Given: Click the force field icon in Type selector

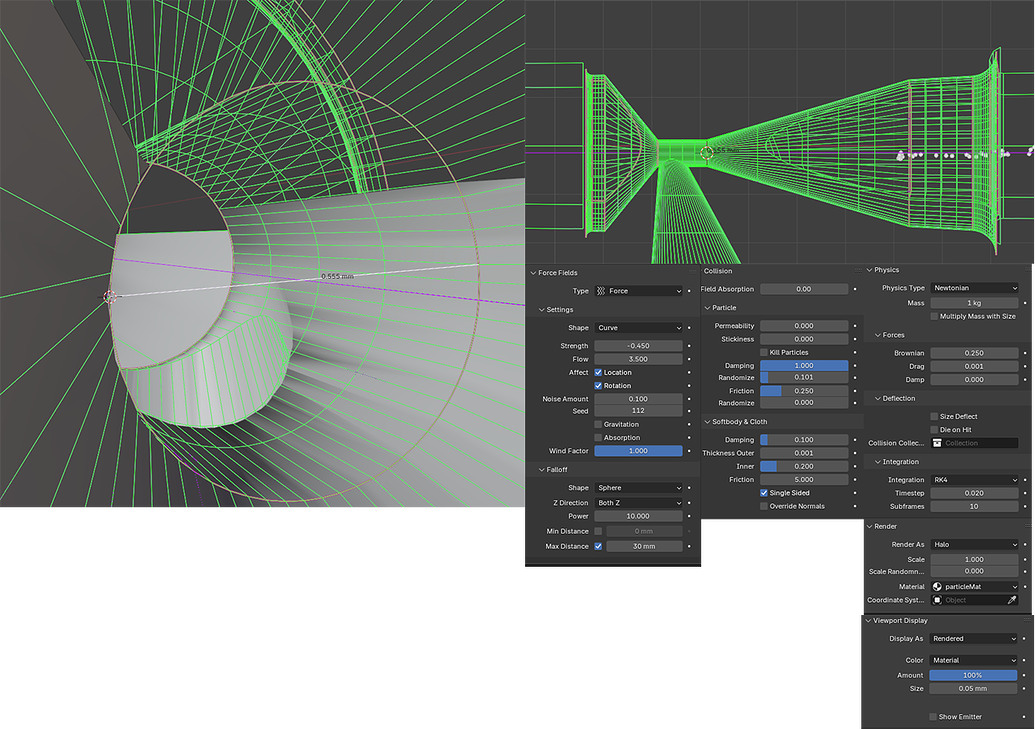Looking at the screenshot, I should [x=601, y=291].
